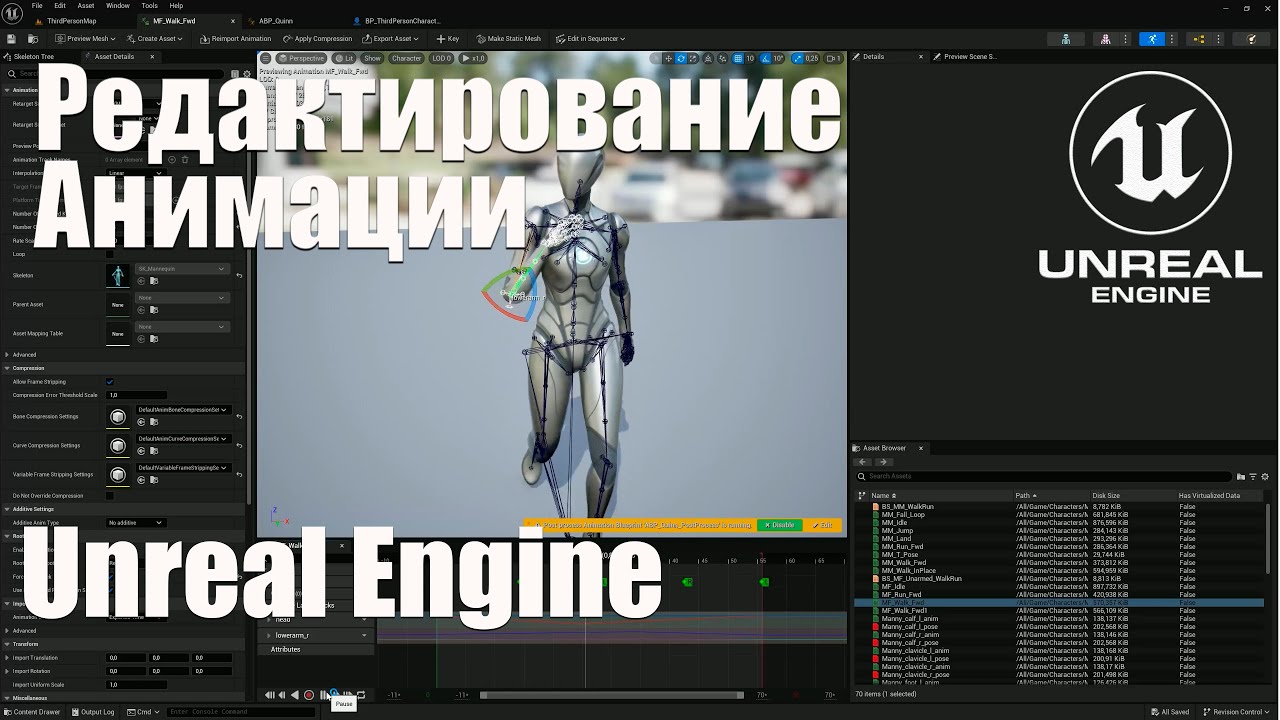The image size is (1280, 720).
Task: Open the Window menu
Action: point(117,6)
